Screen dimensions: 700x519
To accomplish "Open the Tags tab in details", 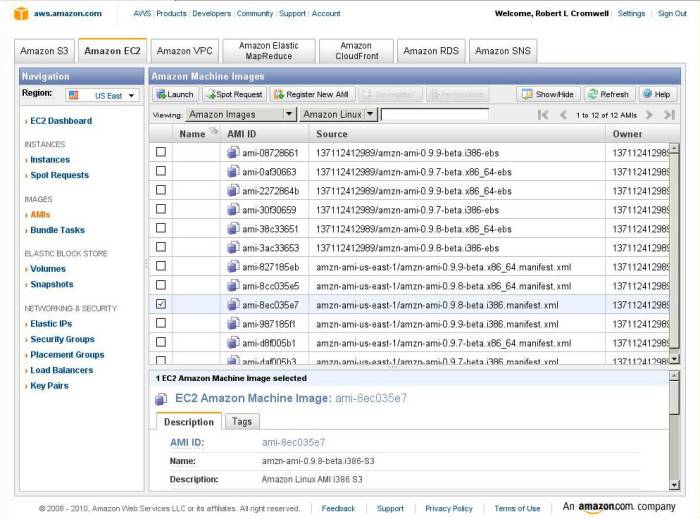I will point(242,422).
